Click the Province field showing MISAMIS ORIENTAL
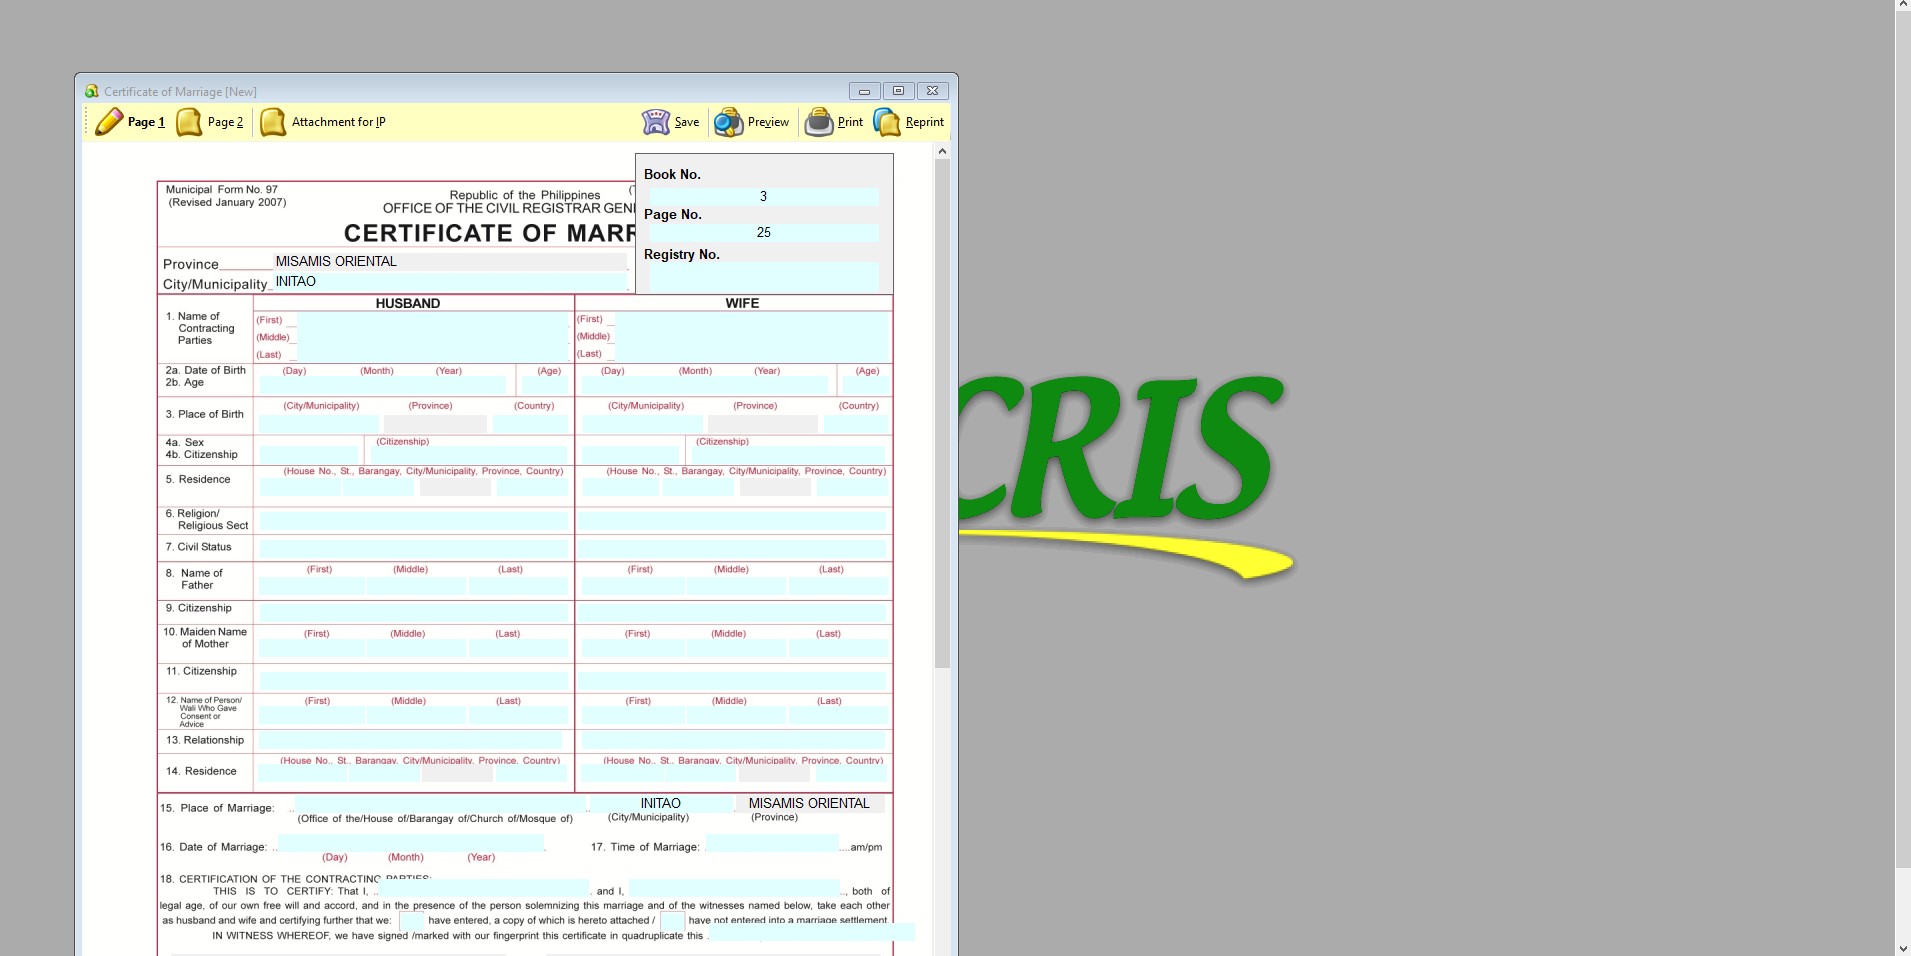Viewport: 1911px width, 956px height. click(x=450, y=261)
